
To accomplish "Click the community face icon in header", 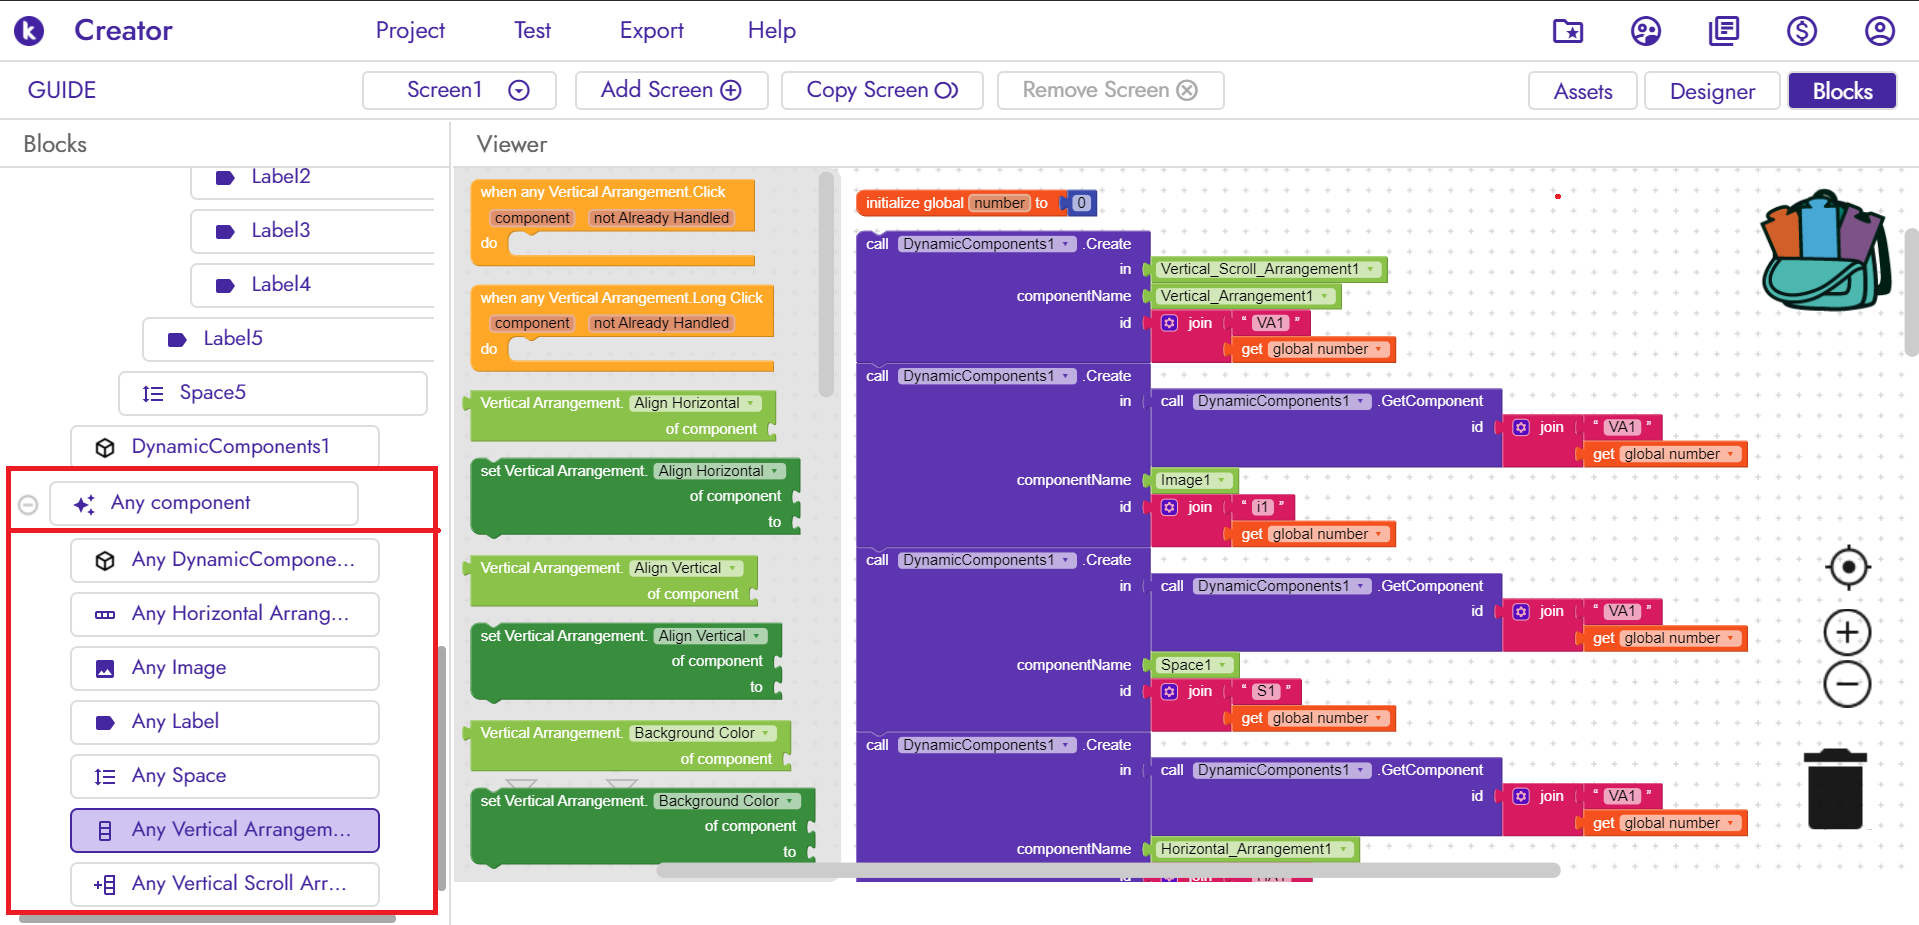I will coord(1645,31).
